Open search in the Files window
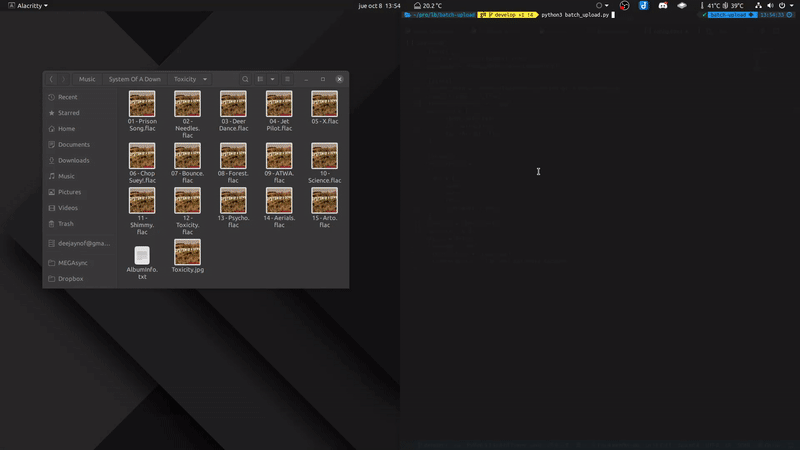 coord(245,79)
